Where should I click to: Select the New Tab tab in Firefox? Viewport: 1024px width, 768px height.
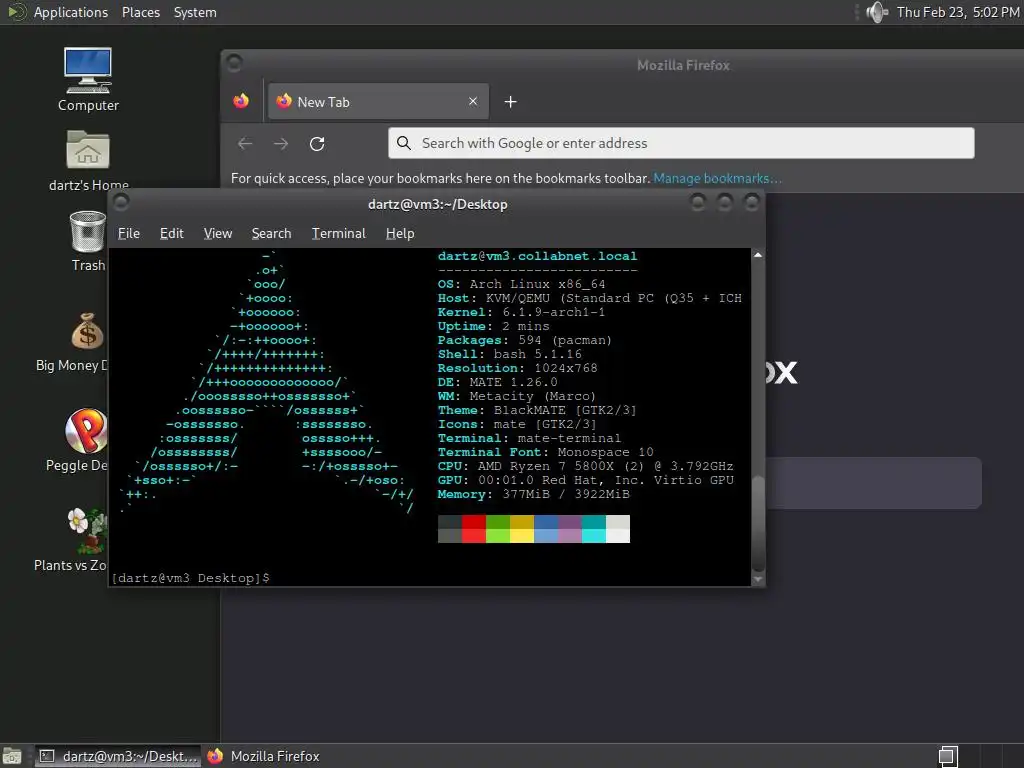[x=378, y=101]
